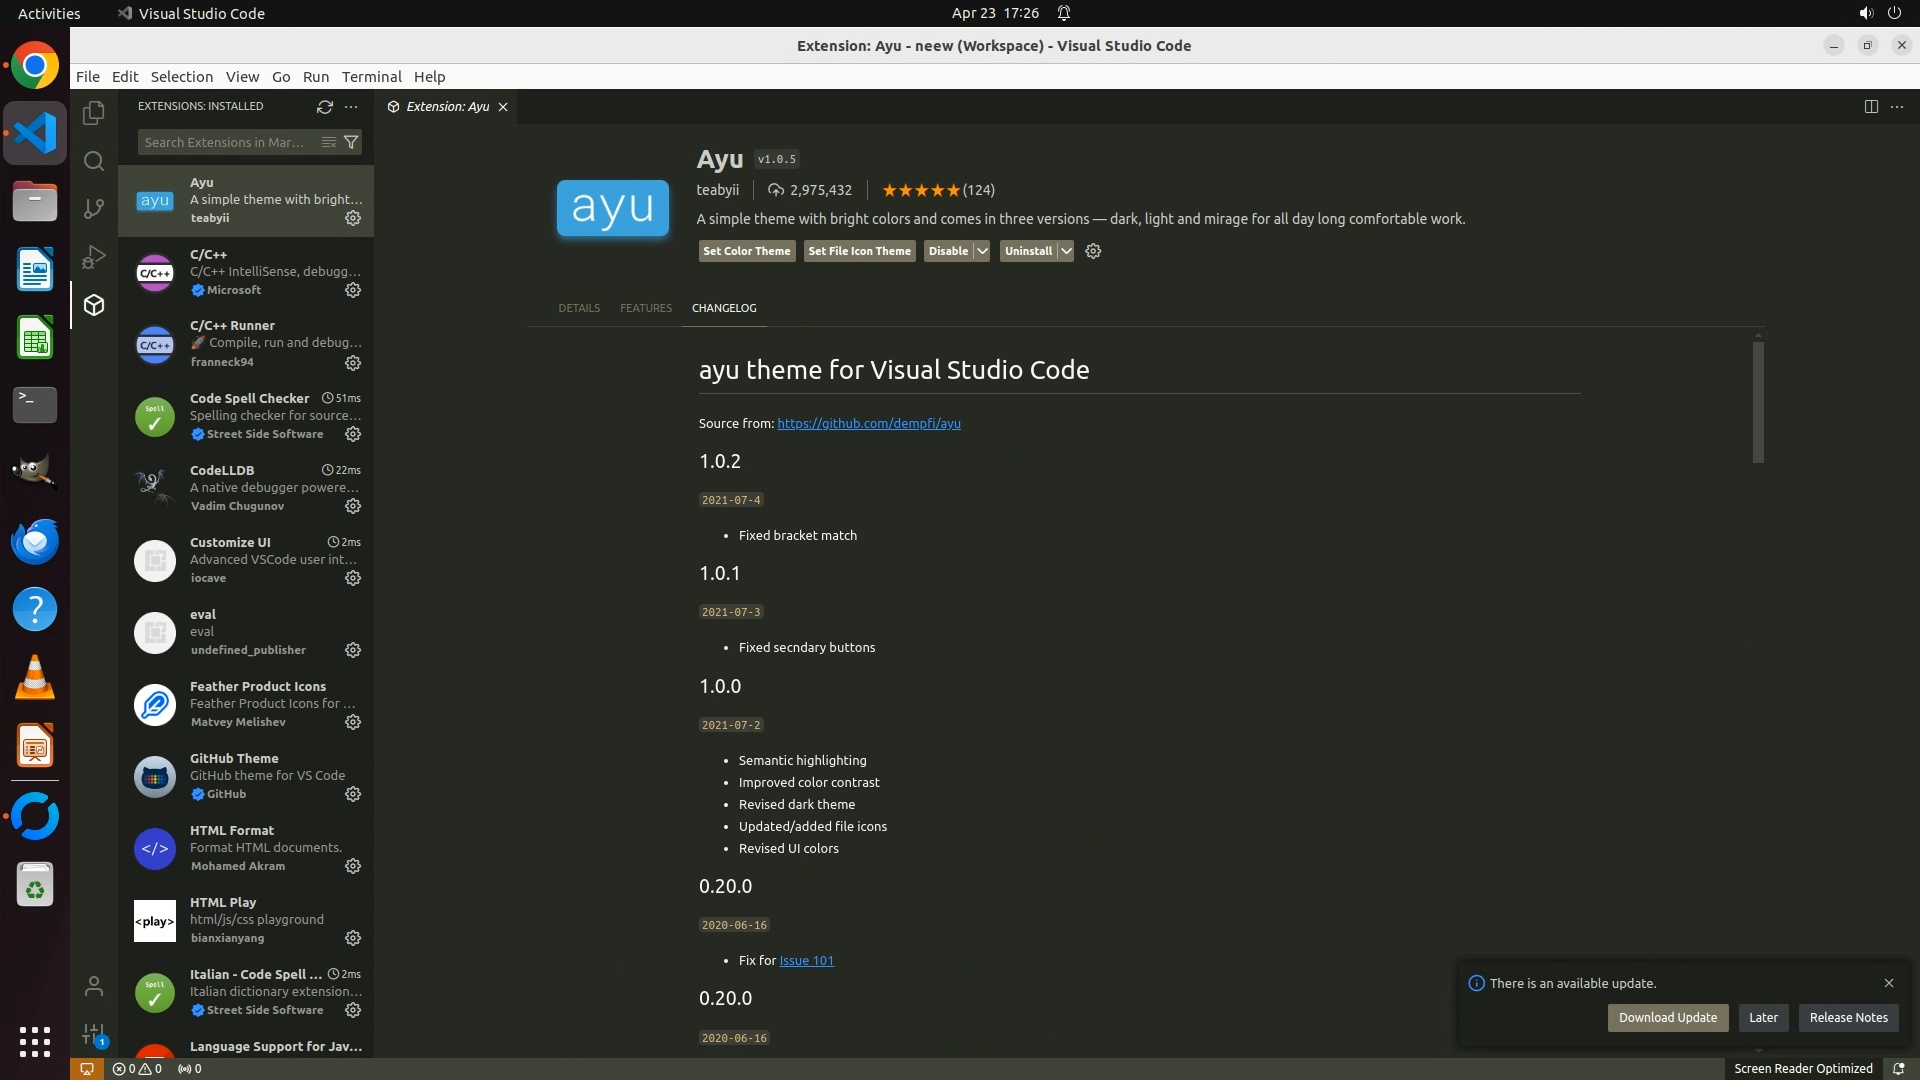Clear extensions search results icon
This screenshot has height=1080, width=1920.
pos(328,142)
